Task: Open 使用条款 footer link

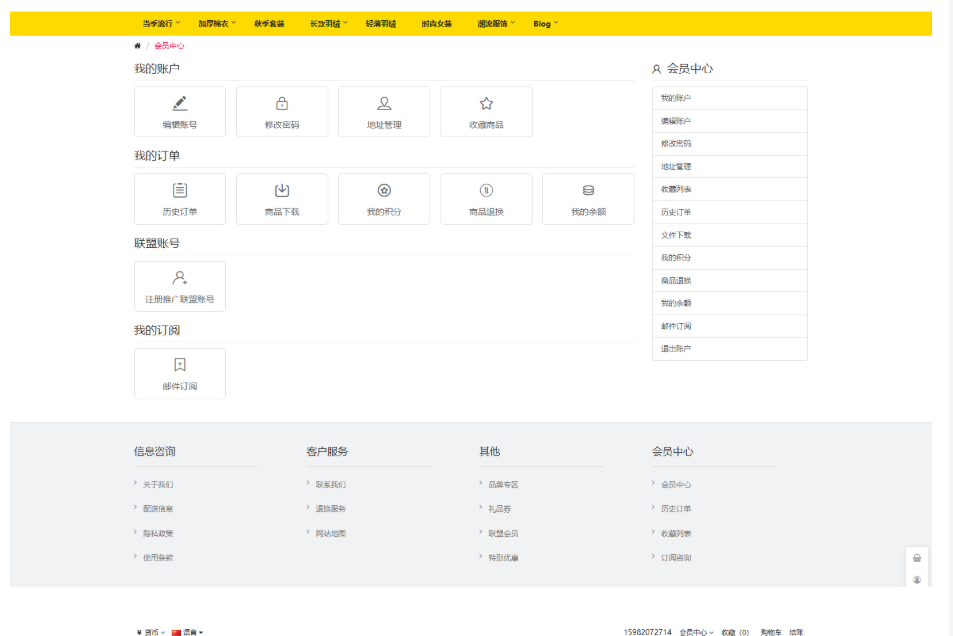Action: pos(158,558)
